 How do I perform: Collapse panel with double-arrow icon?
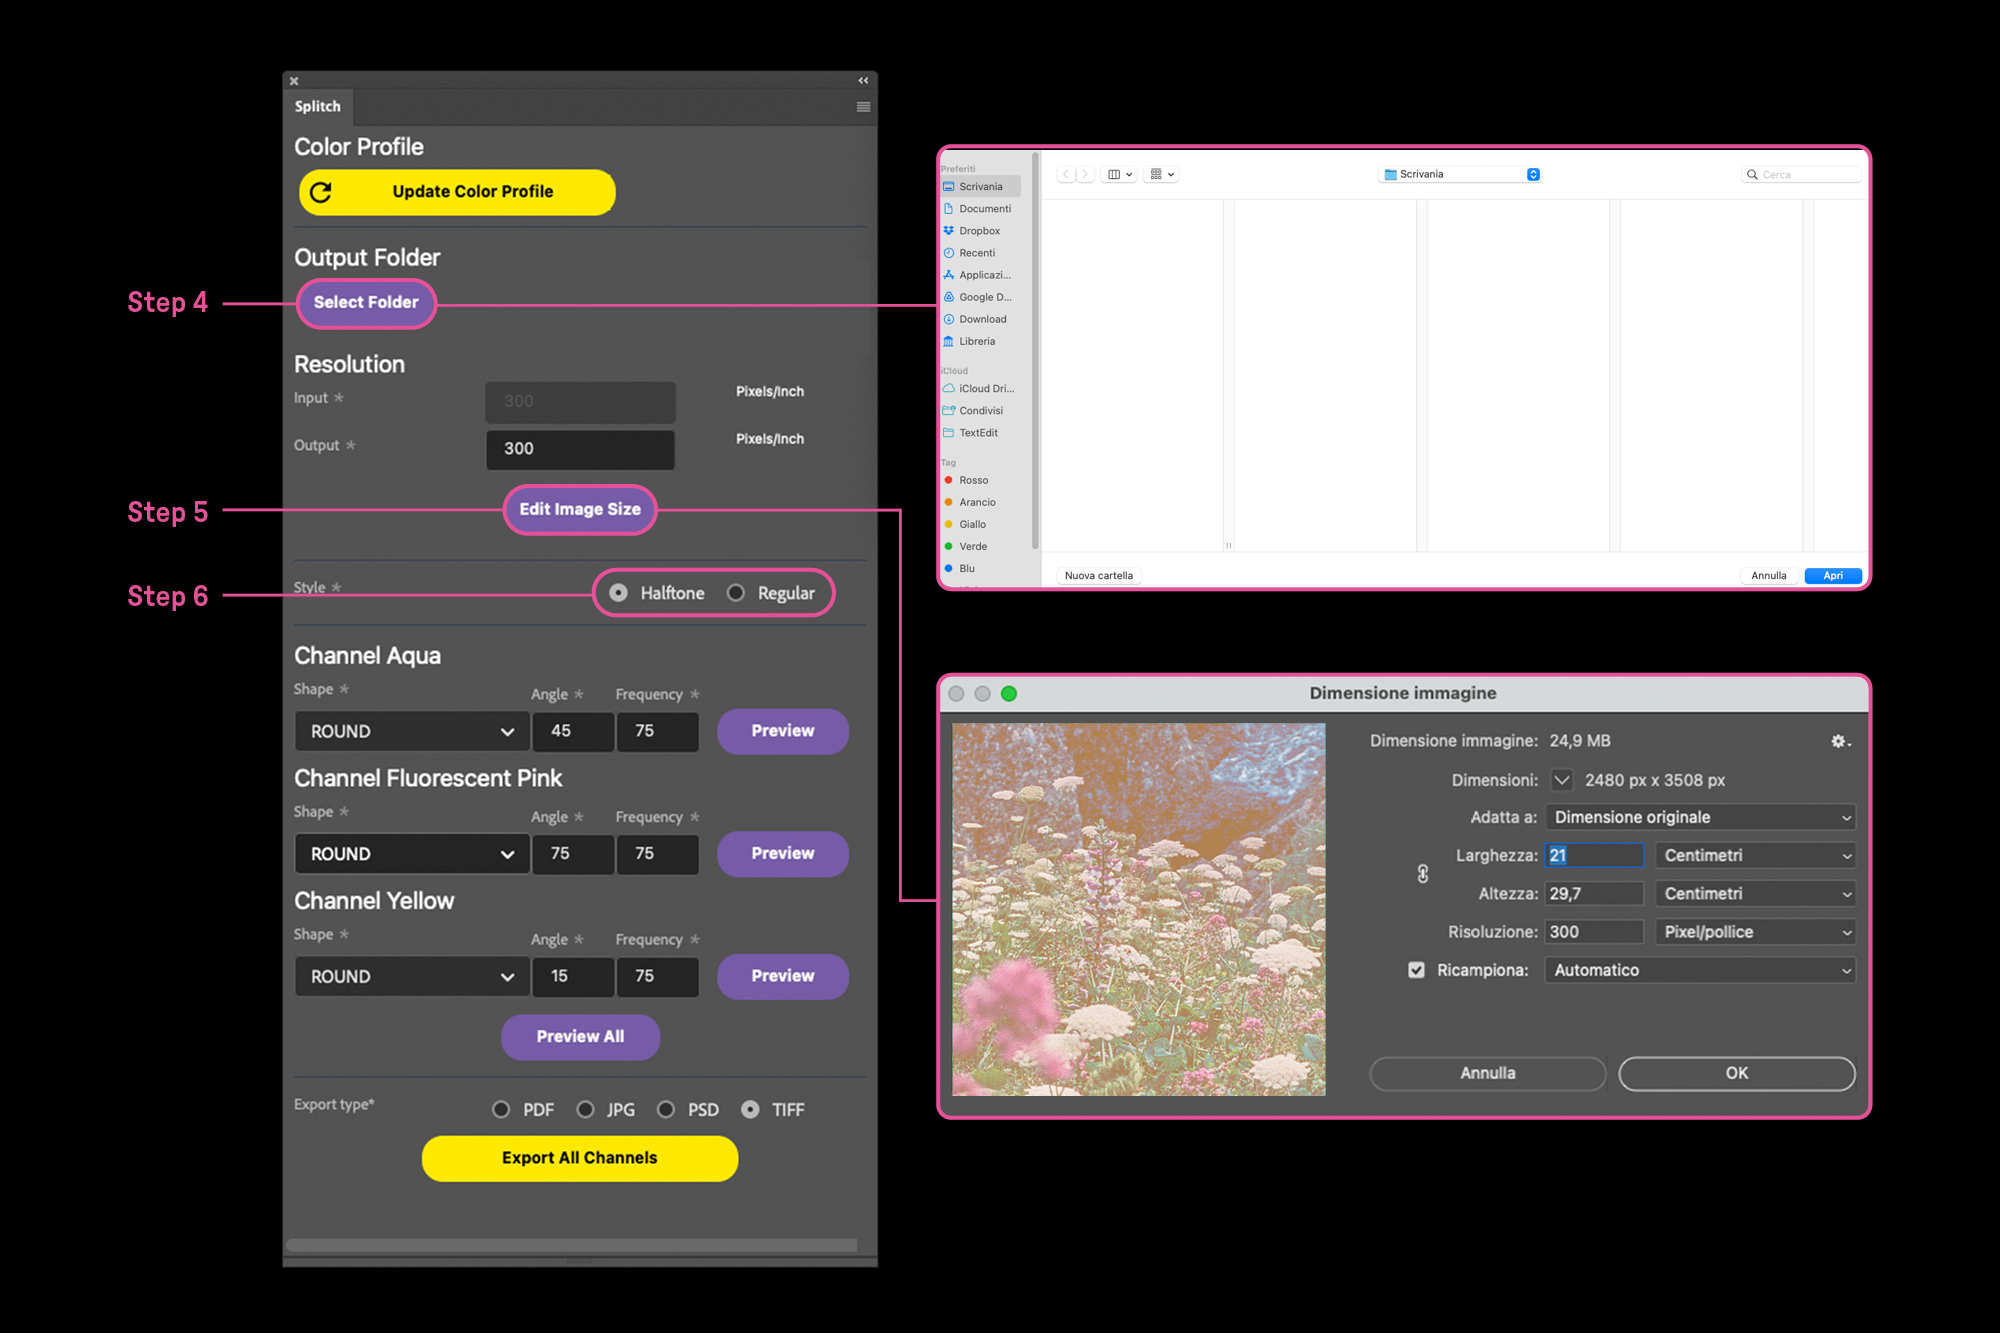pos(863,81)
